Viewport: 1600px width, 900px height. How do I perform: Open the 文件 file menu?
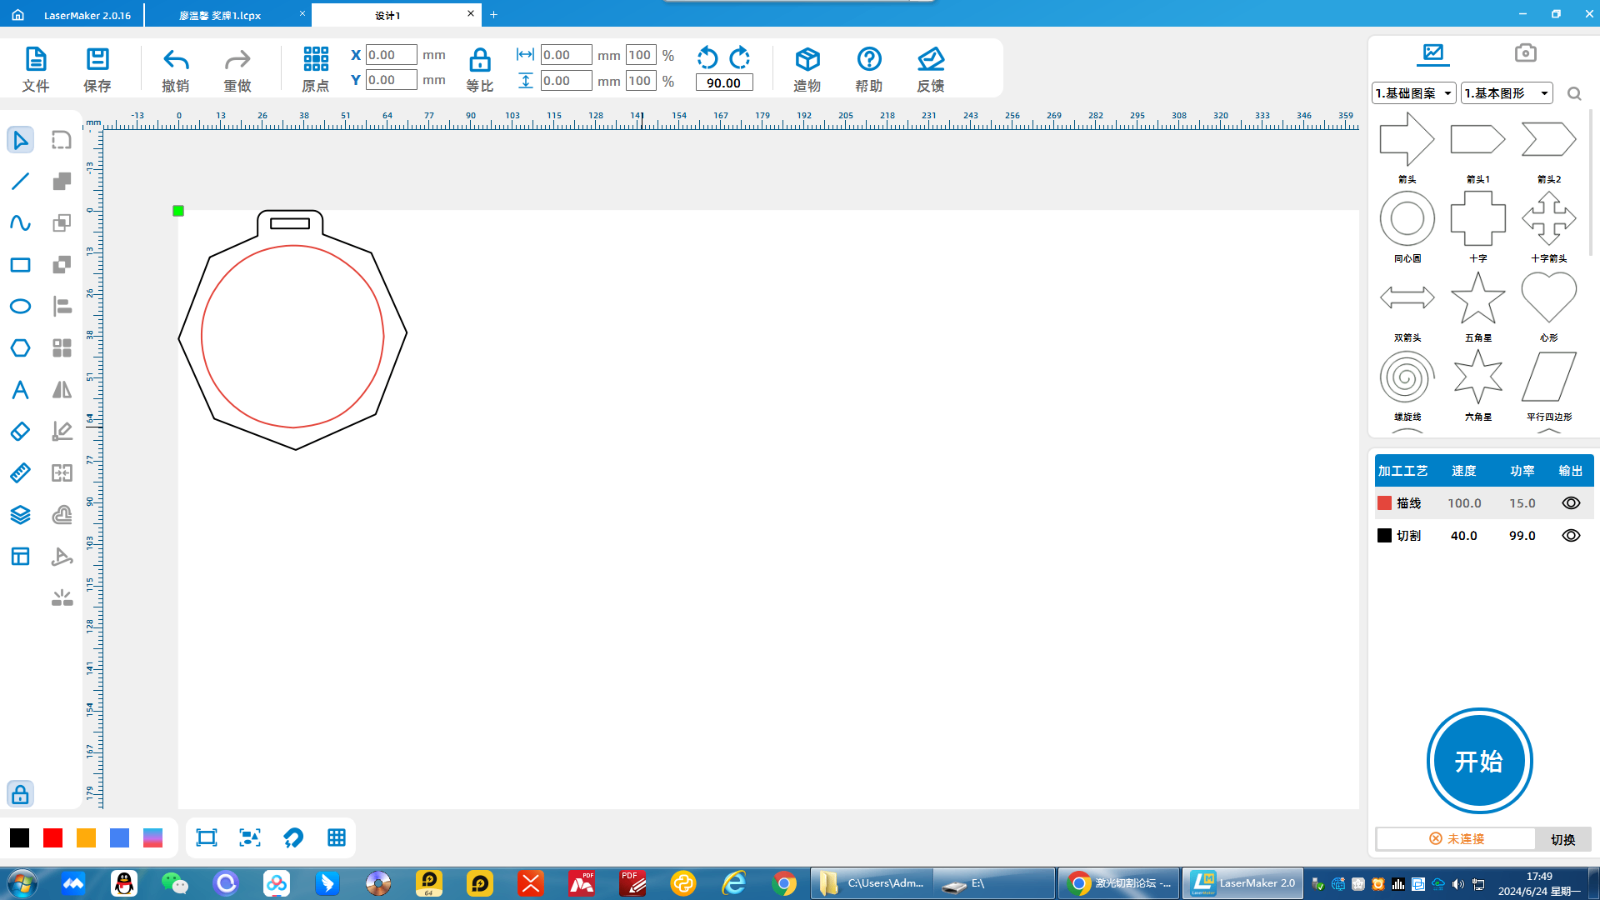36,69
